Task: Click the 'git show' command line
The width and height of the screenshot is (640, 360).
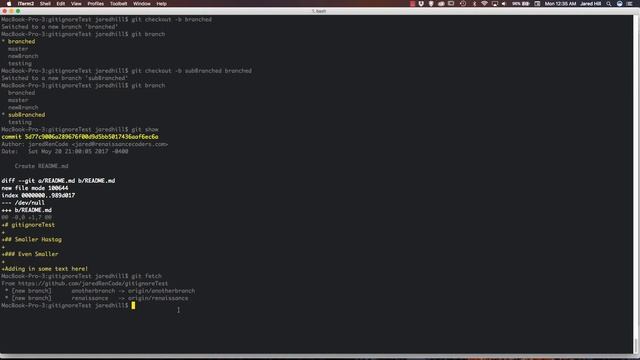Action: tap(80, 129)
